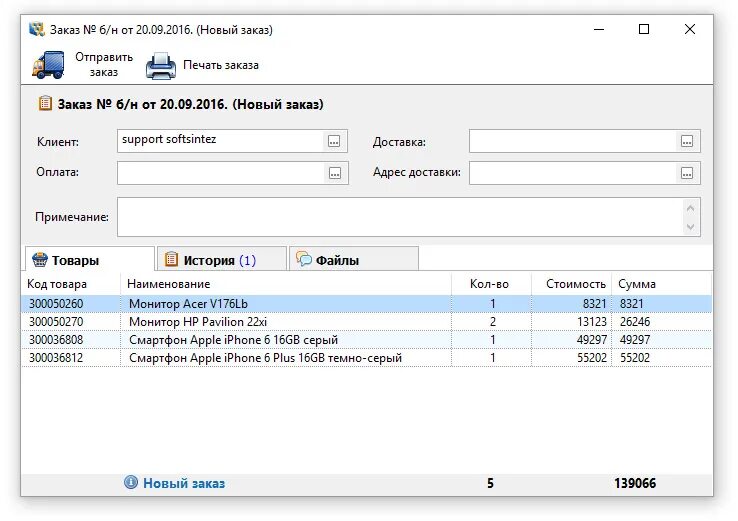Click the printer icon for order printing
This screenshot has width=738, height=521.
point(160,66)
